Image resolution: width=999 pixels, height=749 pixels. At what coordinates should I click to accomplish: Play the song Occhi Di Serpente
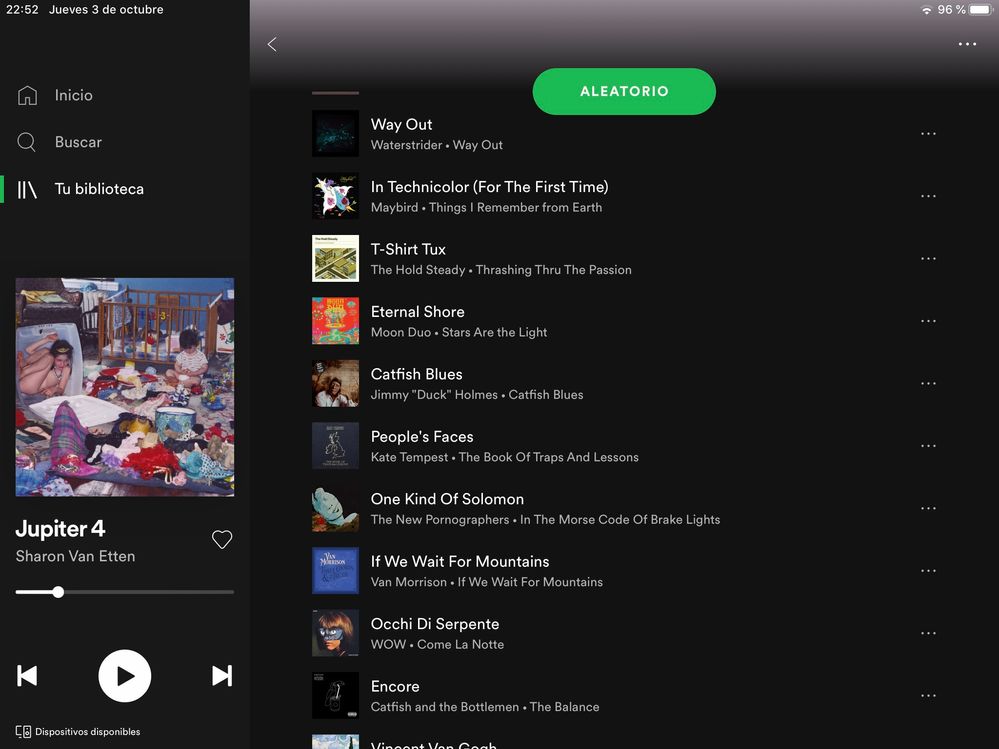tap(435, 624)
